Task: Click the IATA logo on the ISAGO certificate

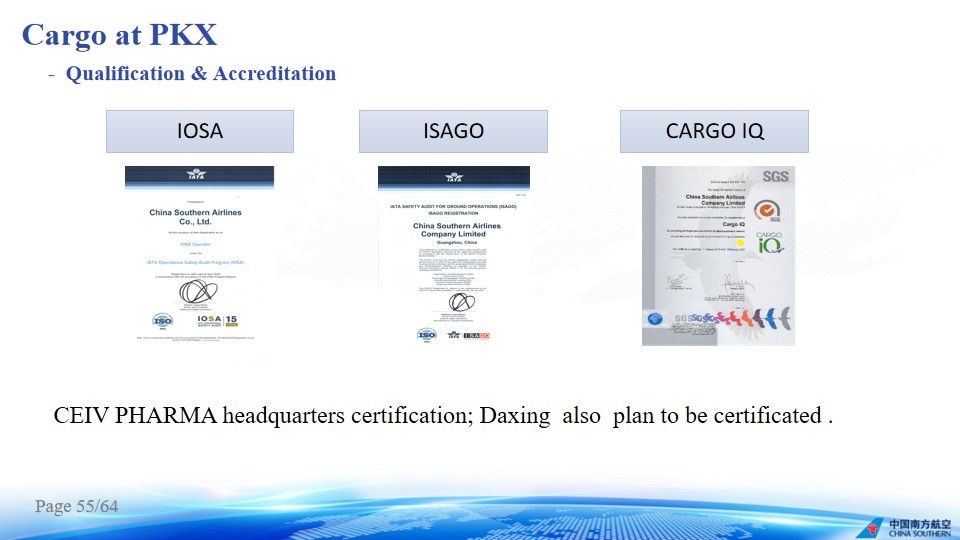Action: (454, 178)
